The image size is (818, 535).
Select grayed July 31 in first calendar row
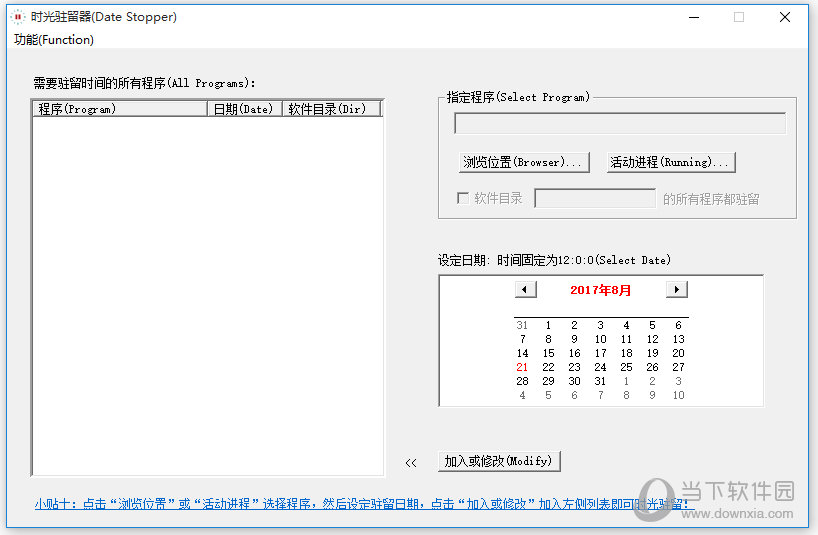(x=522, y=325)
